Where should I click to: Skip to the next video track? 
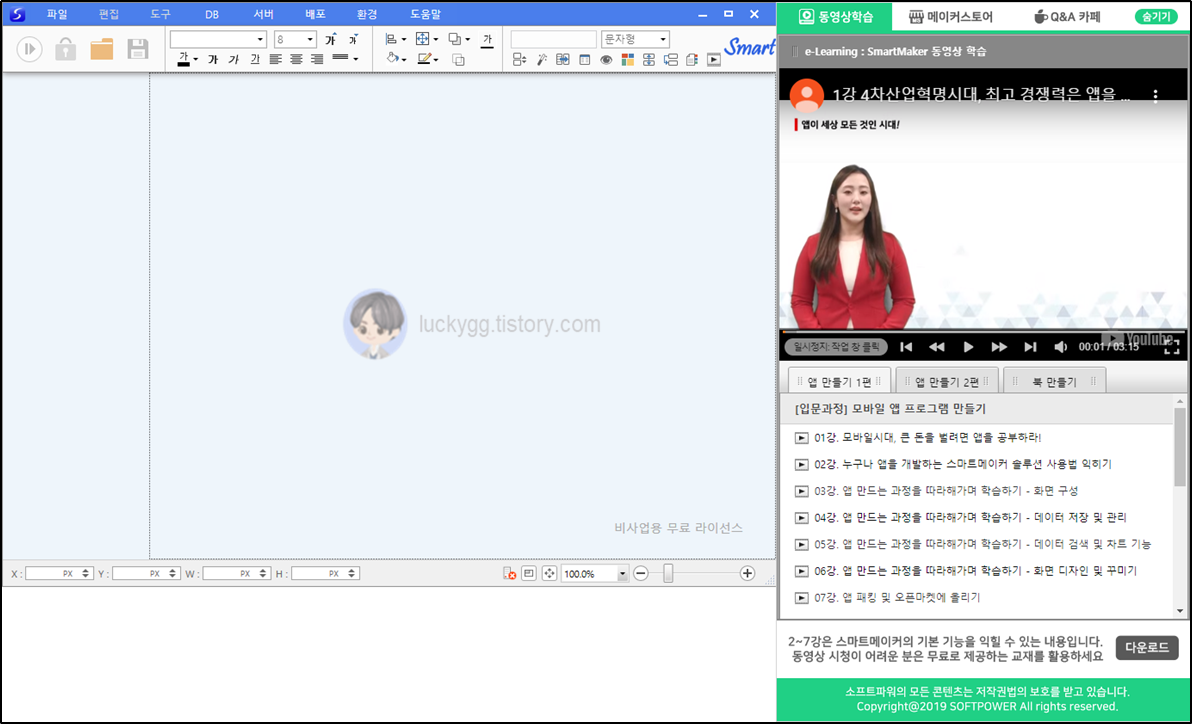point(1030,347)
